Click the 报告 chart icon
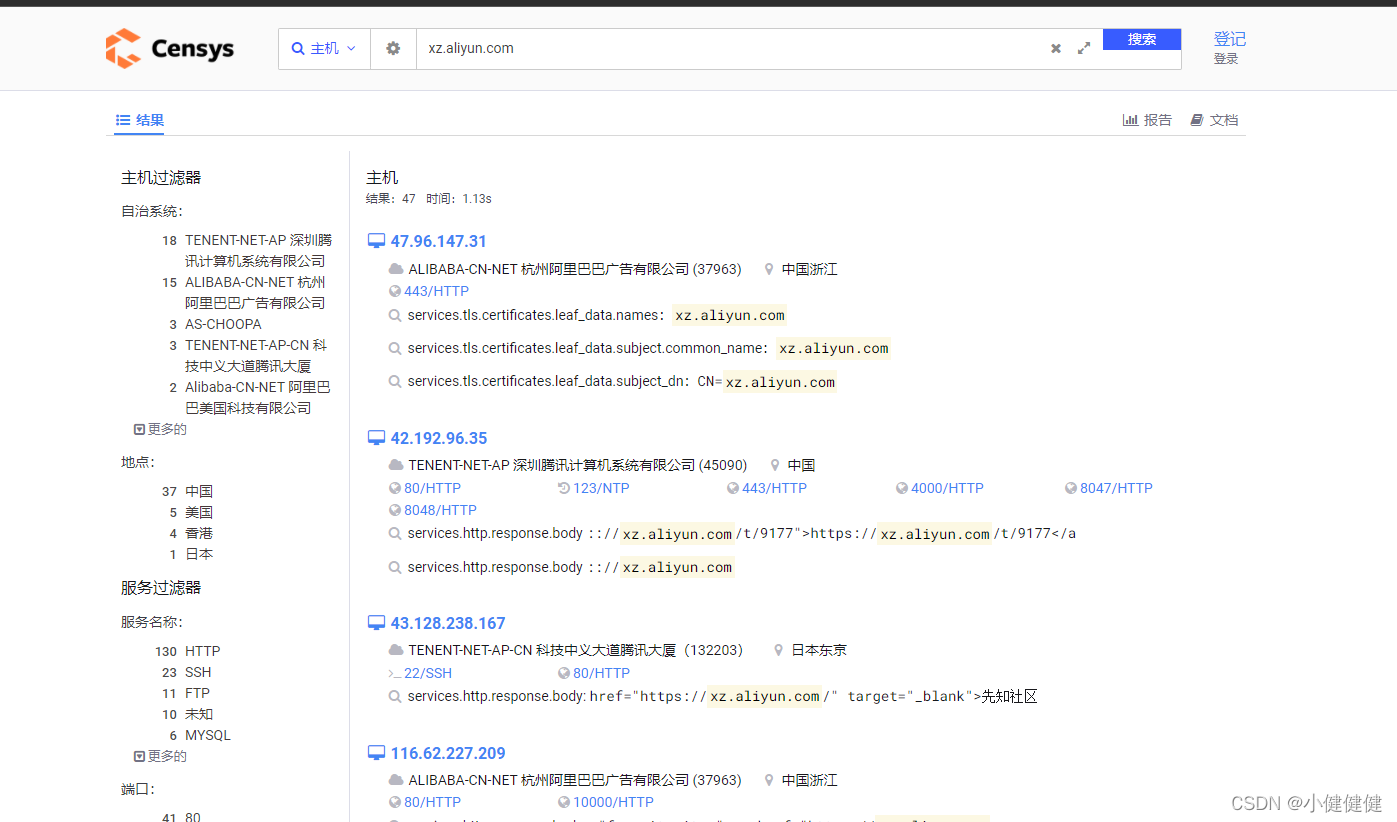The height and width of the screenshot is (822, 1397). pos(1130,120)
